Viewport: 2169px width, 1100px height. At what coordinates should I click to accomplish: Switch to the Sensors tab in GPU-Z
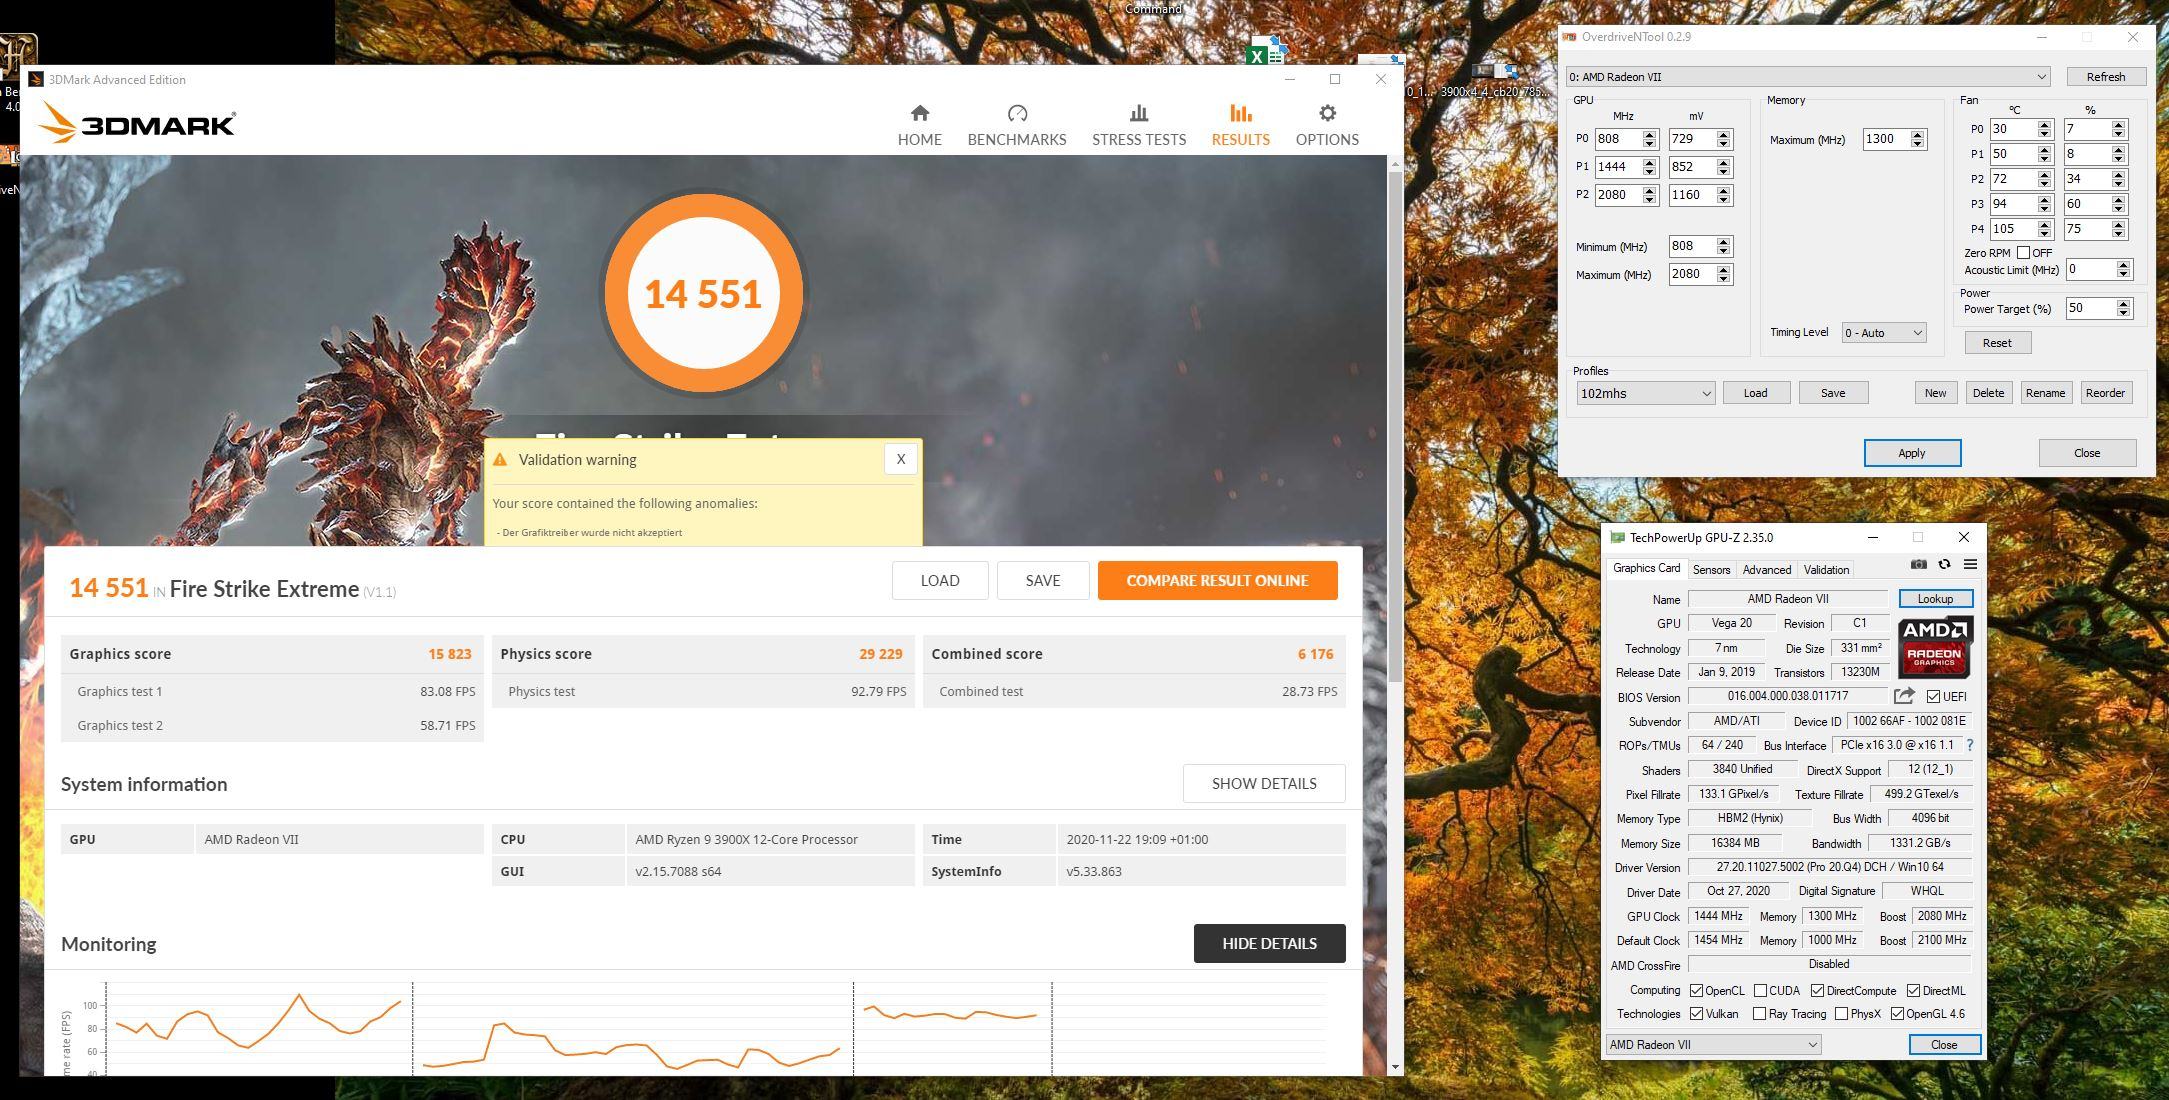tap(1710, 570)
